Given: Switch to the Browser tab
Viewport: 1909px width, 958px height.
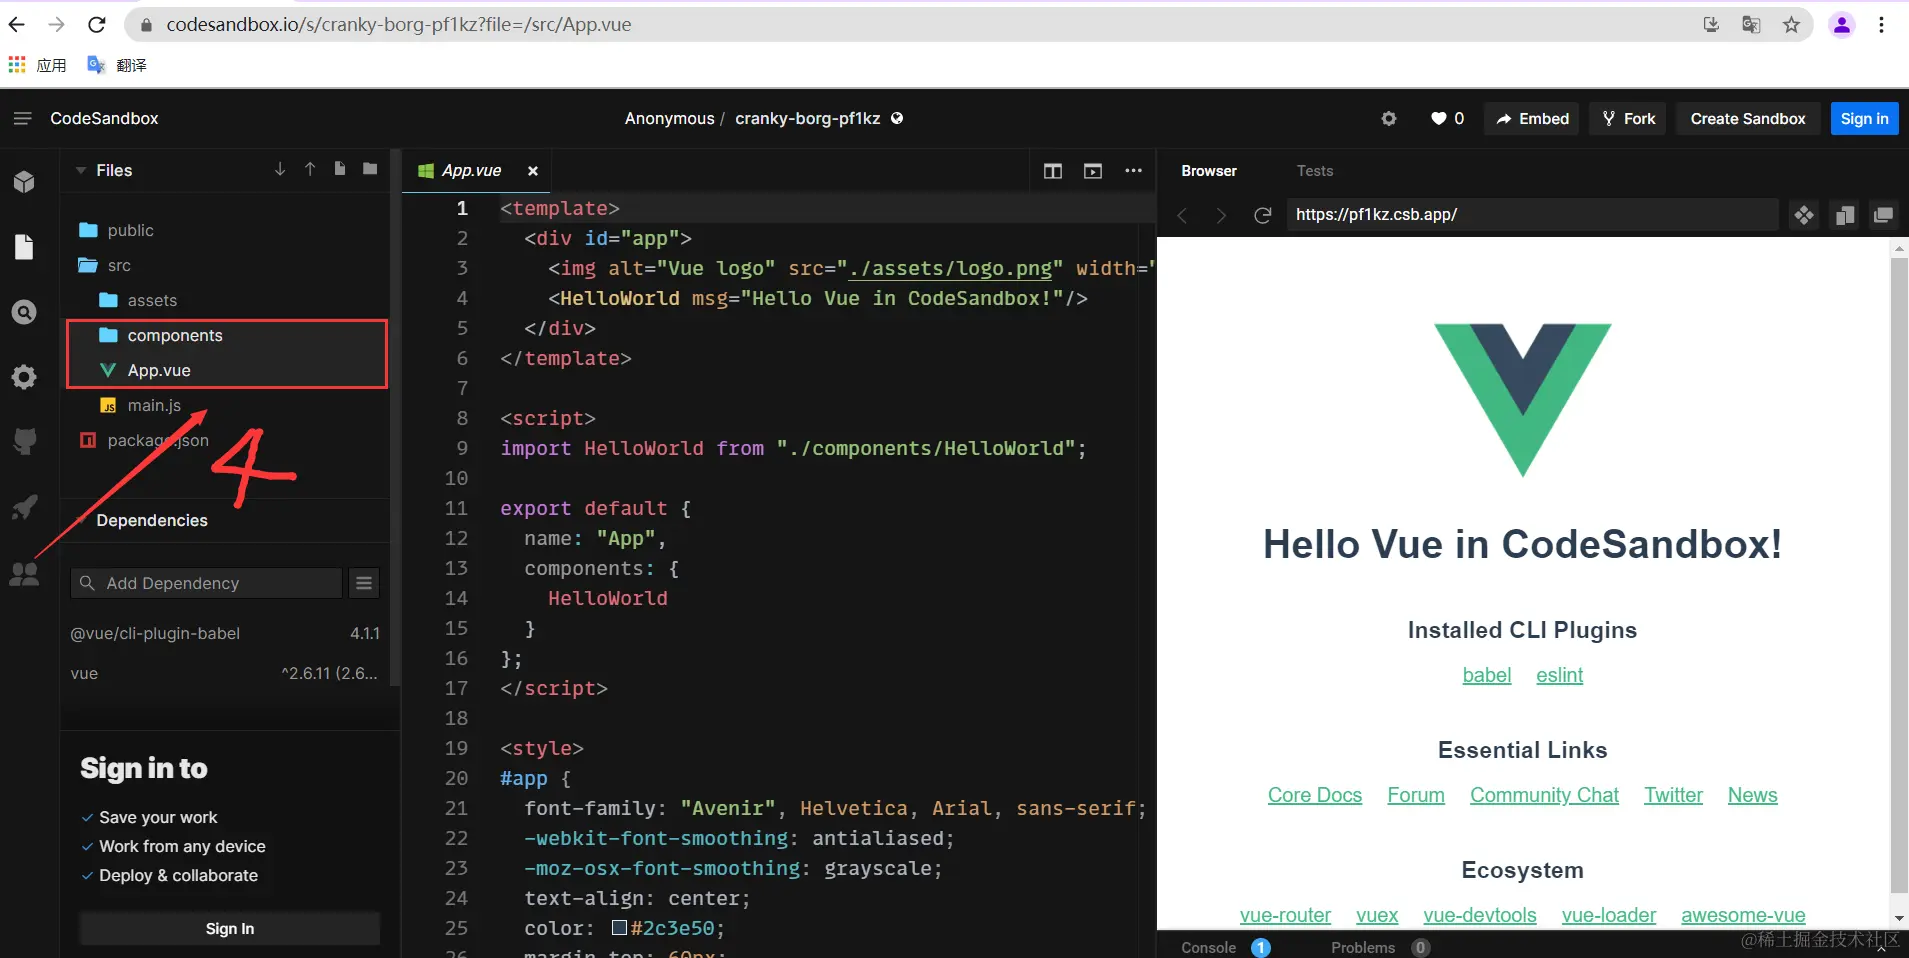Looking at the screenshot, I should (x=1209, y=171).
